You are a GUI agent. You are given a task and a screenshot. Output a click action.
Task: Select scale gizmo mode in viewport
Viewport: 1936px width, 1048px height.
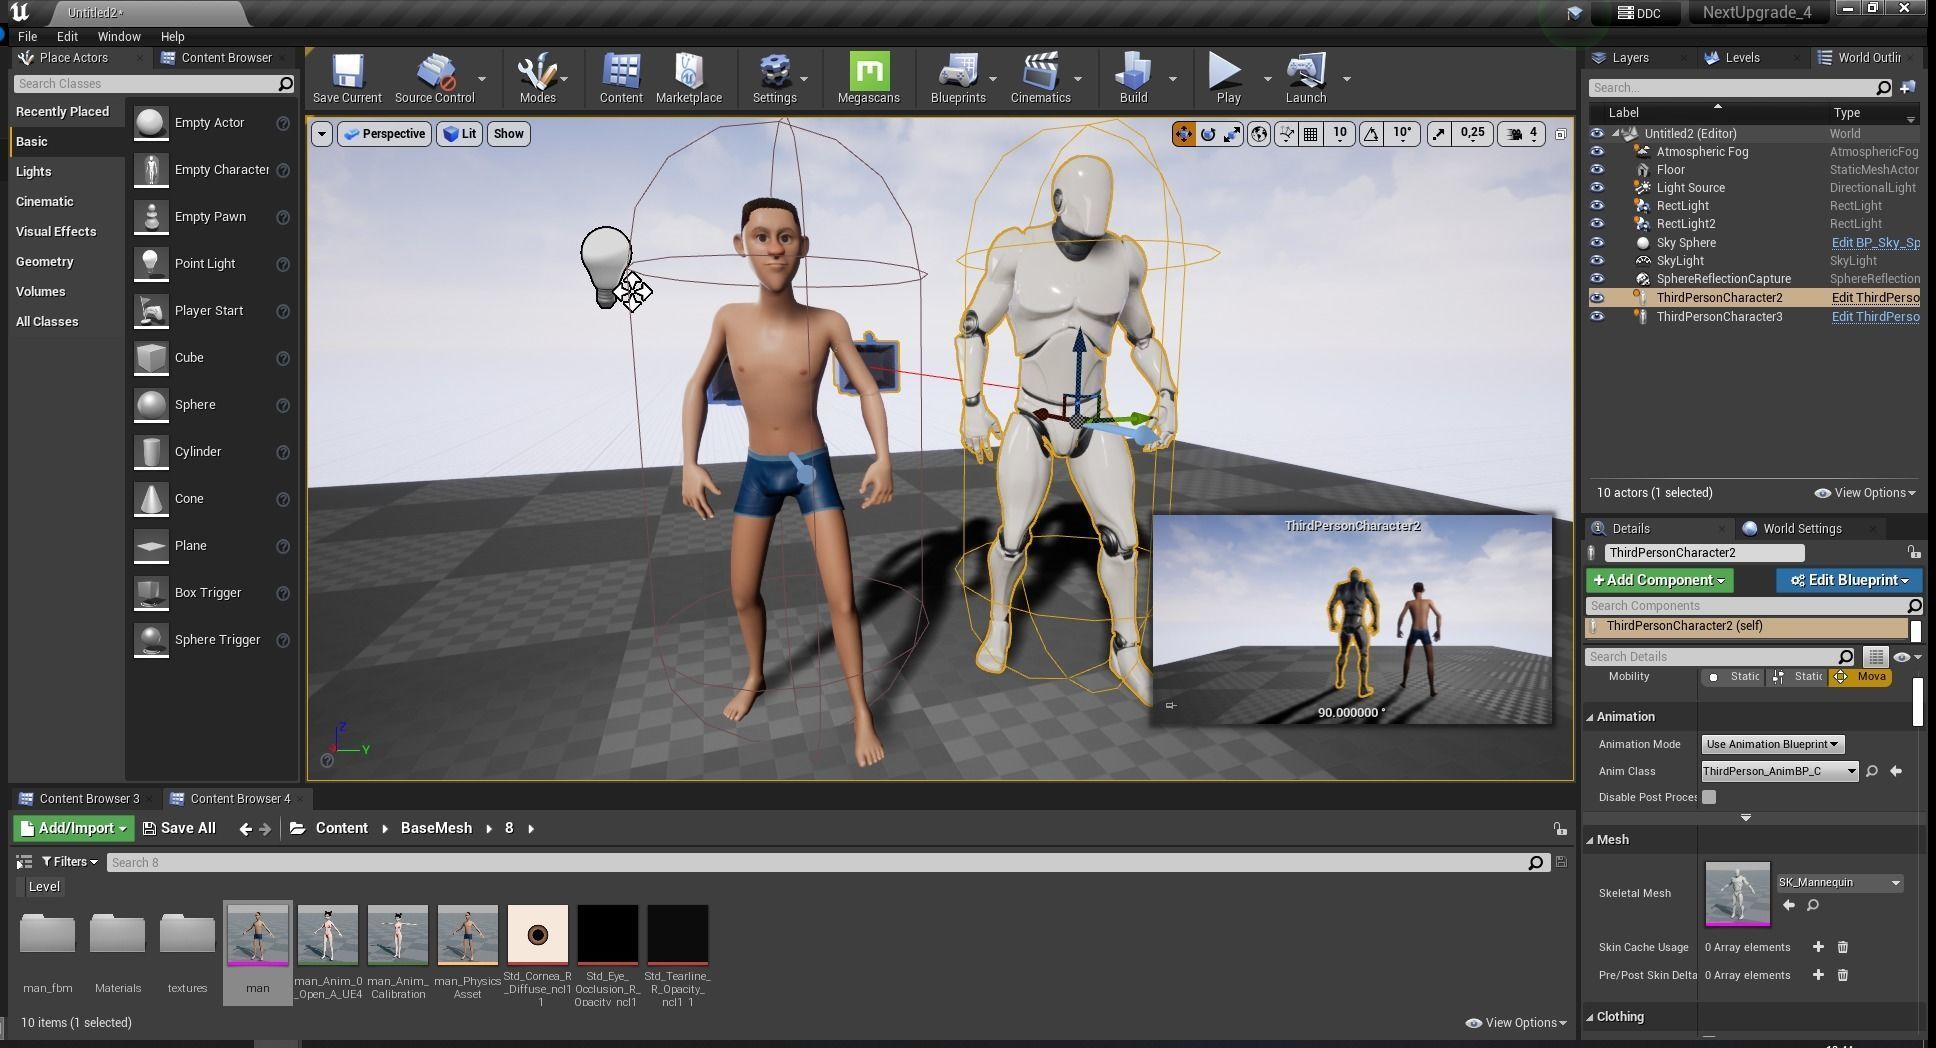coord(1233,134)
